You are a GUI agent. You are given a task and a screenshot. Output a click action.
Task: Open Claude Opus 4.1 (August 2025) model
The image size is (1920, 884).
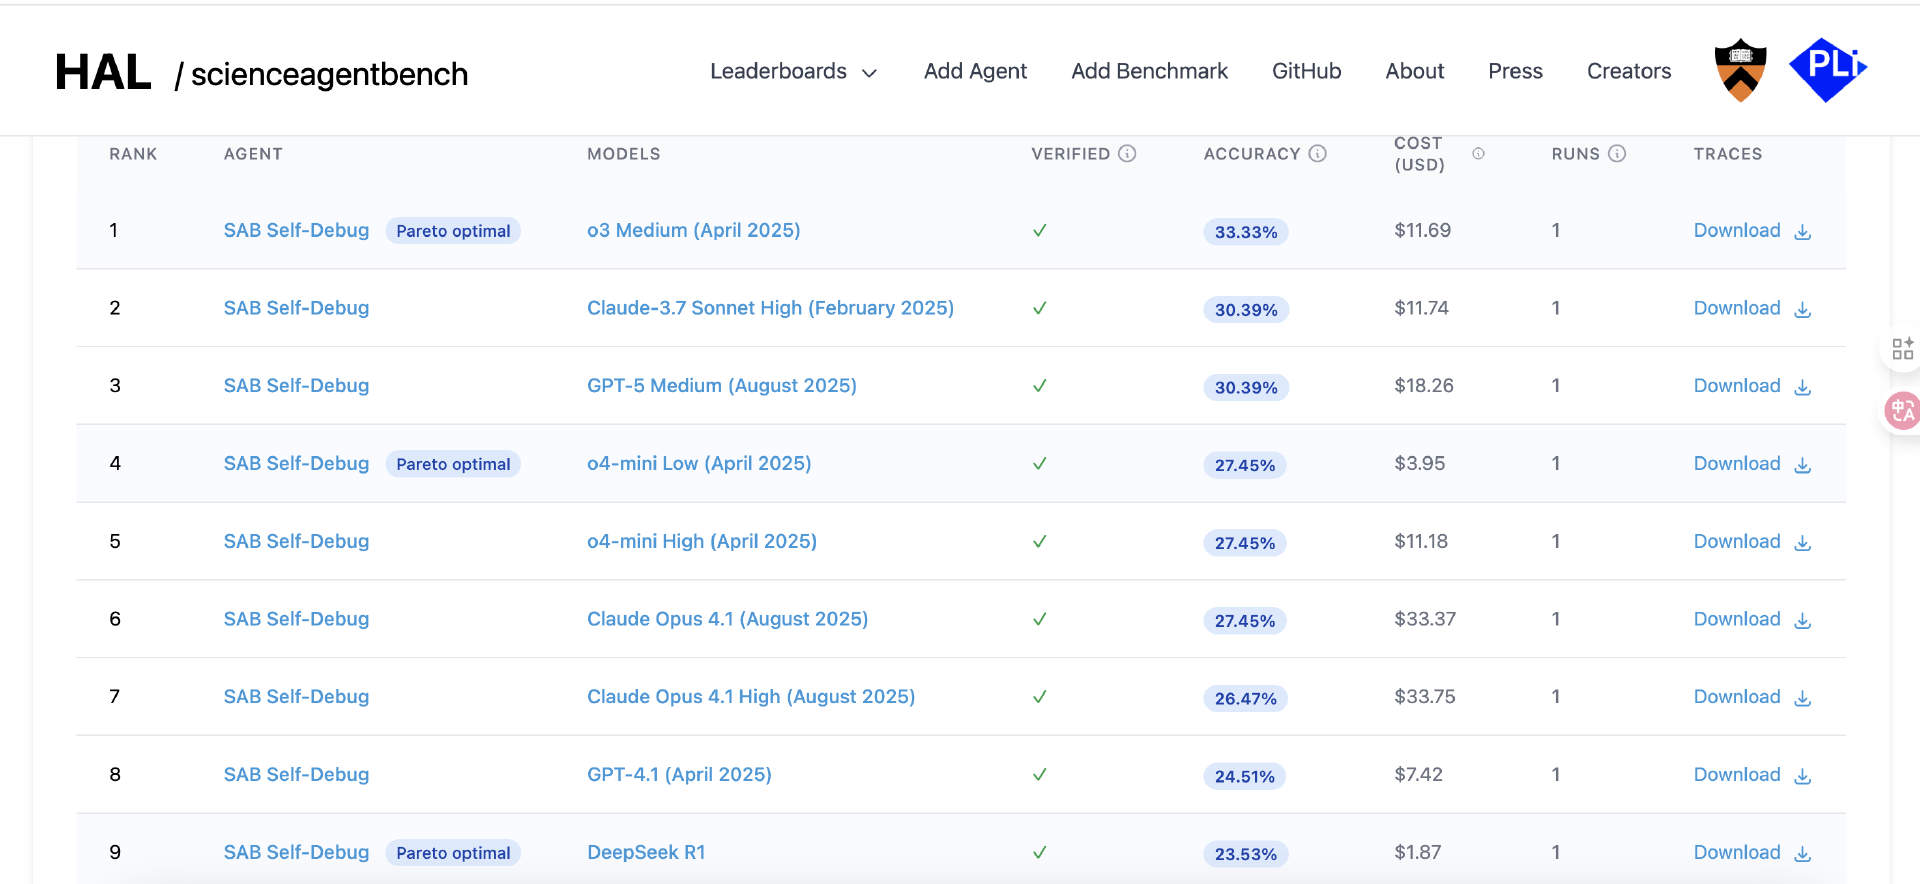[x=727, y=619]
